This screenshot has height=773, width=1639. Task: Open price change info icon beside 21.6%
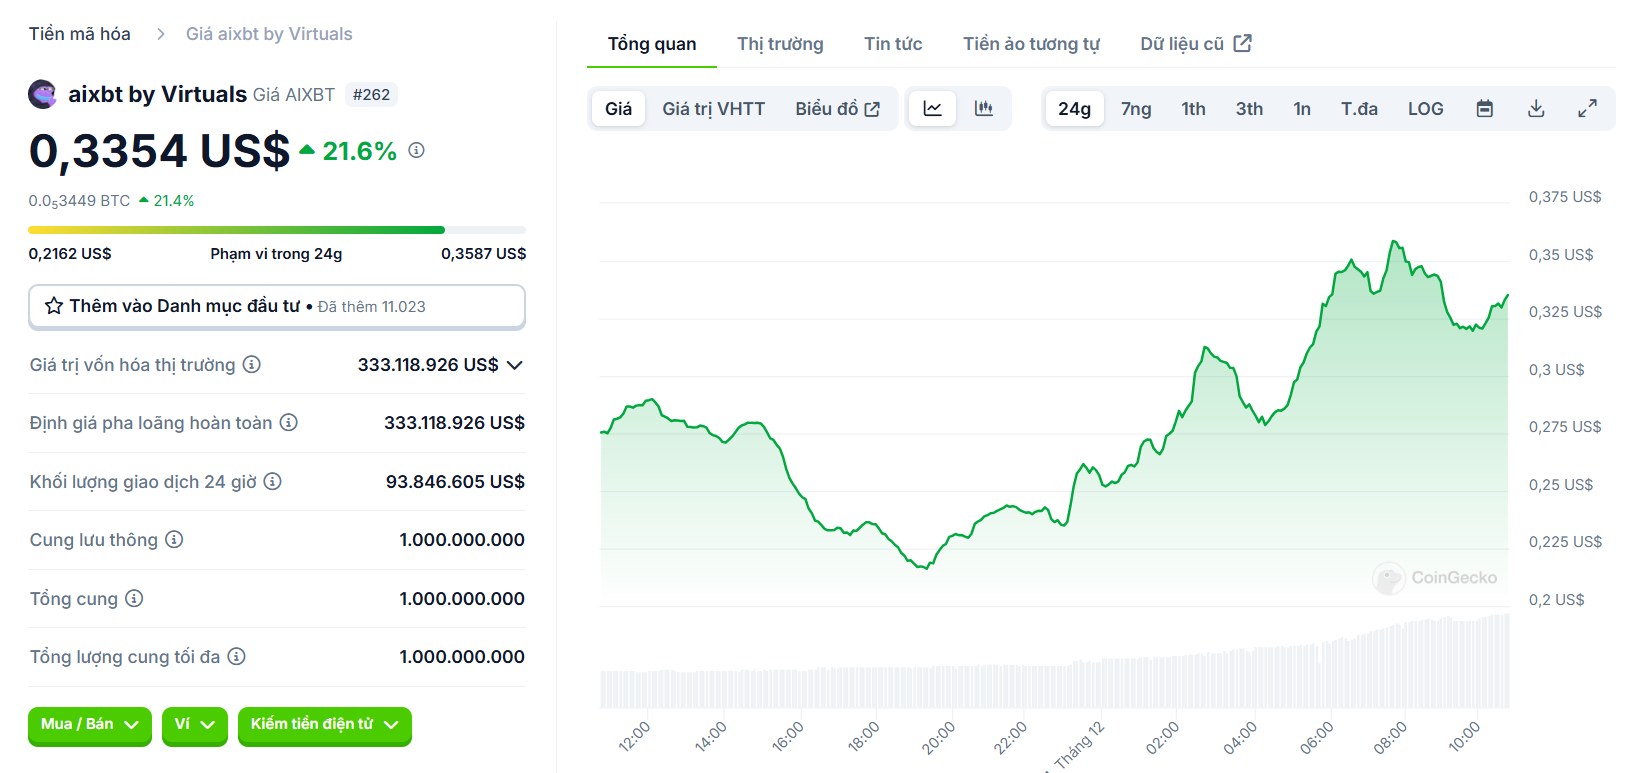coord(417,150)
